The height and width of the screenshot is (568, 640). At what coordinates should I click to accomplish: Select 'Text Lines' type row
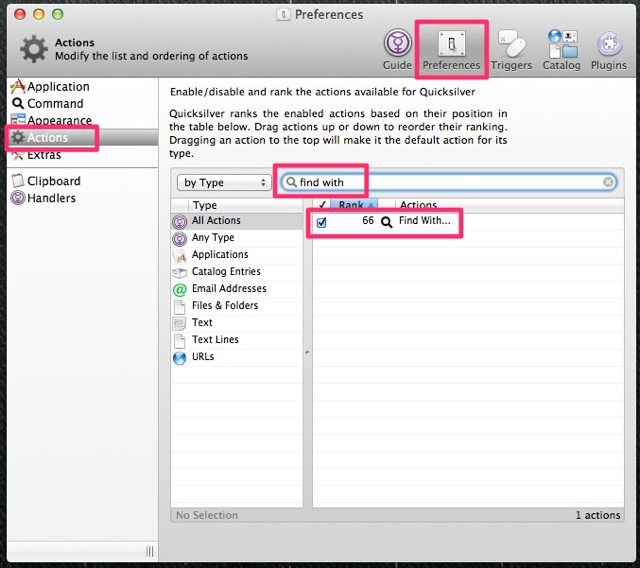(x=237, y=340)
